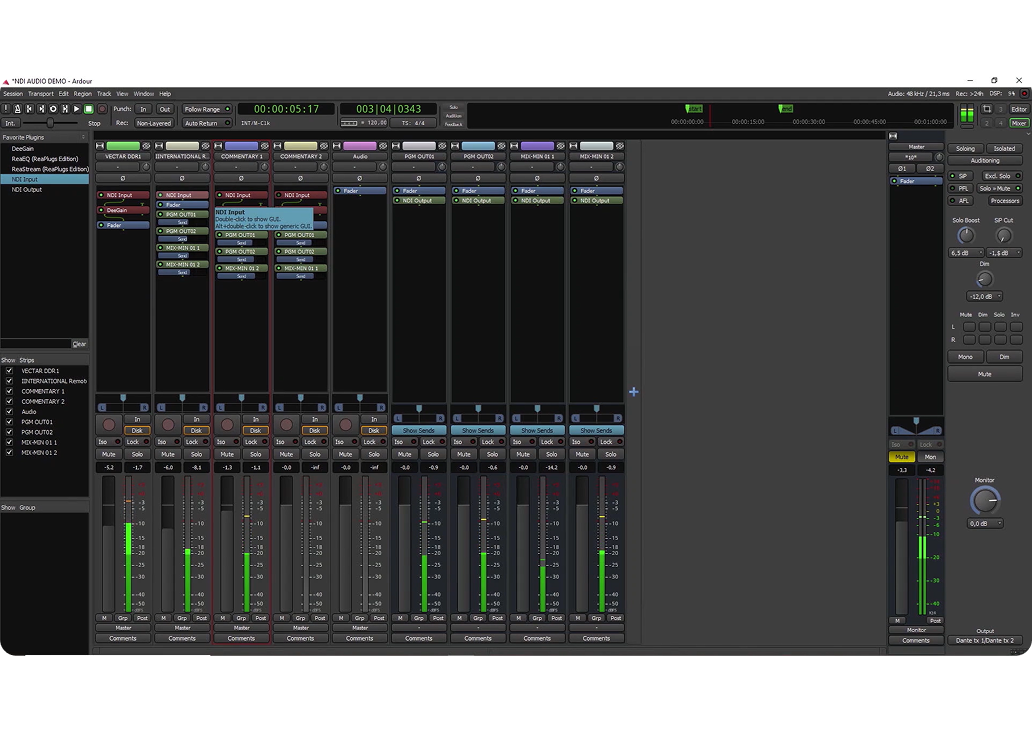Mute the VECTAR DDR1 channel
1032x732 pixels.
[109, 454]
